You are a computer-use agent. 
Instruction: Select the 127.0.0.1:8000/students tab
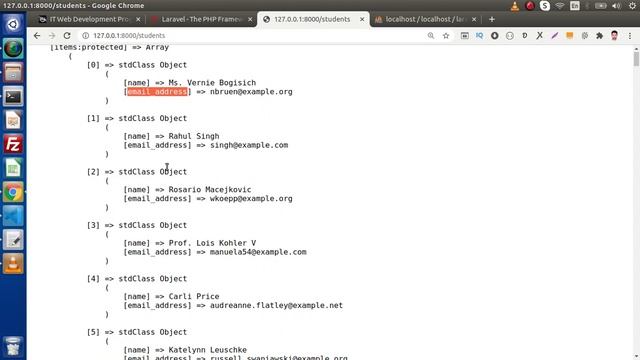point(312,19)
